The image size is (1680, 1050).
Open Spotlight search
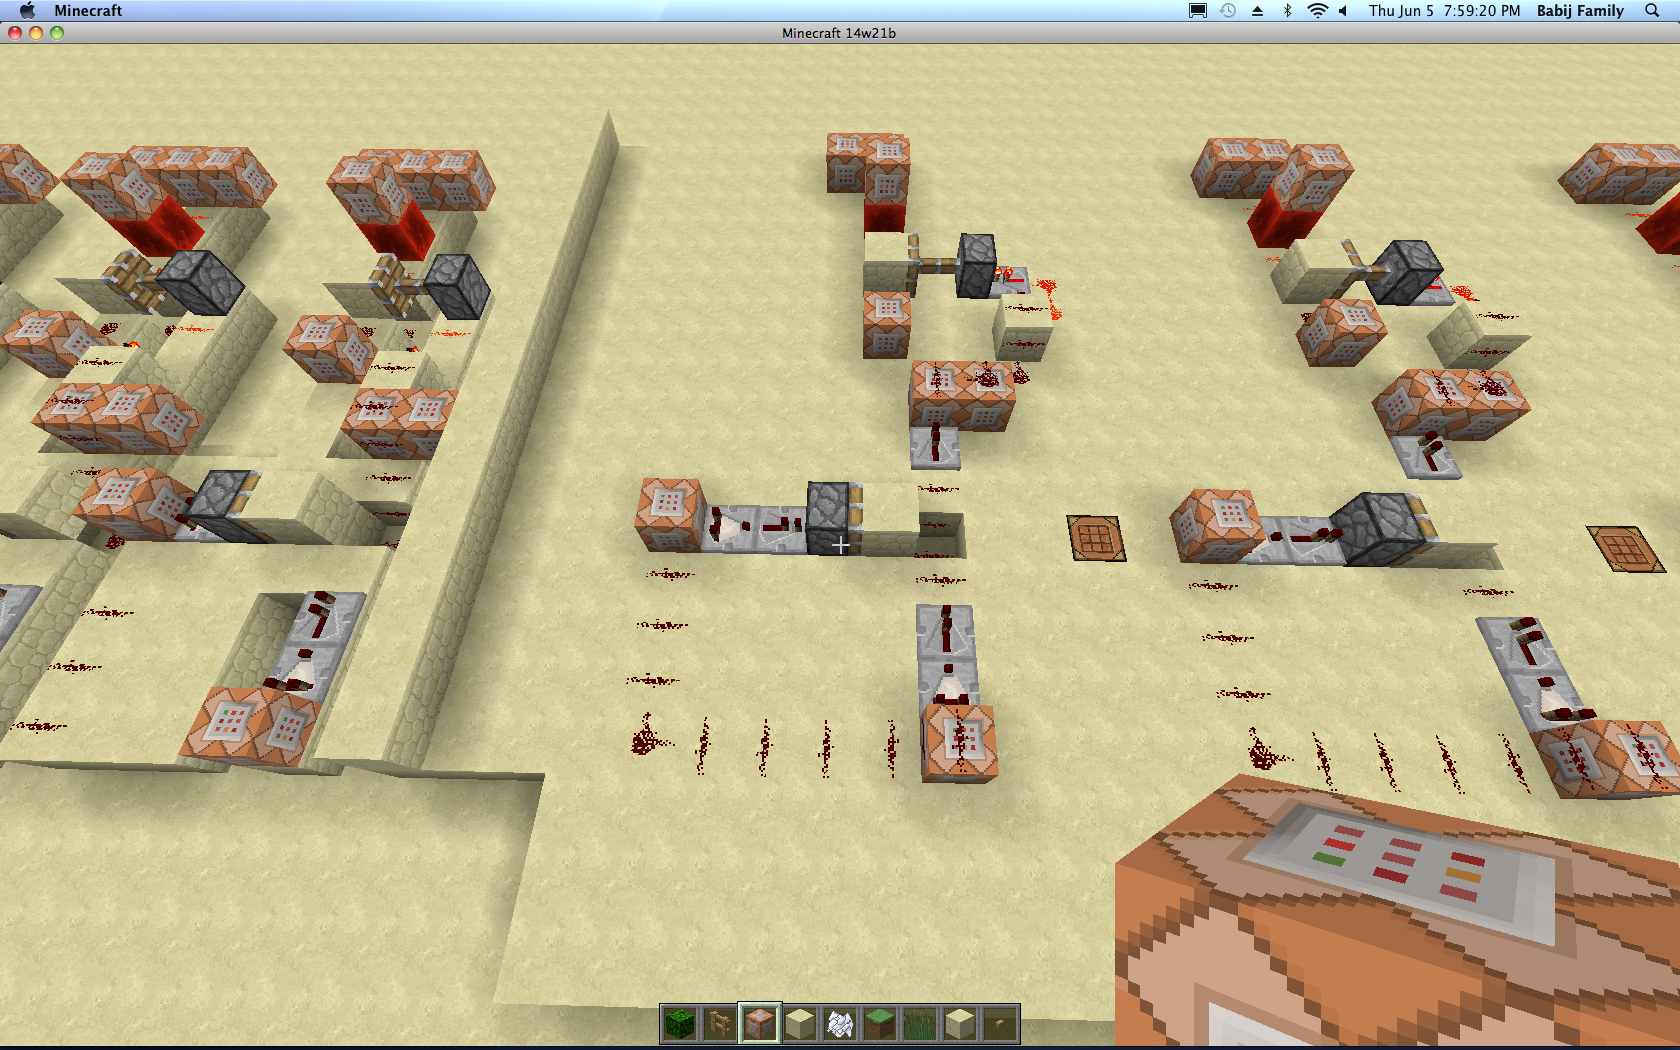point(1652,10)
